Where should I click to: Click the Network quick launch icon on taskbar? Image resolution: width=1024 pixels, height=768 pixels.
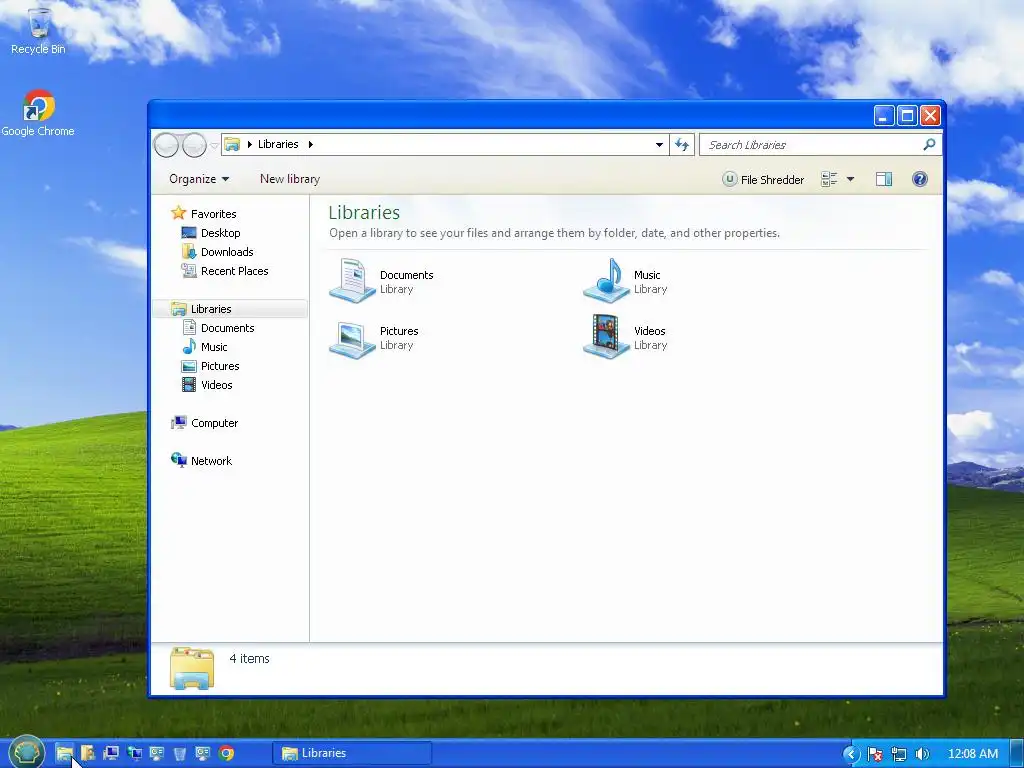pos(135,753)
